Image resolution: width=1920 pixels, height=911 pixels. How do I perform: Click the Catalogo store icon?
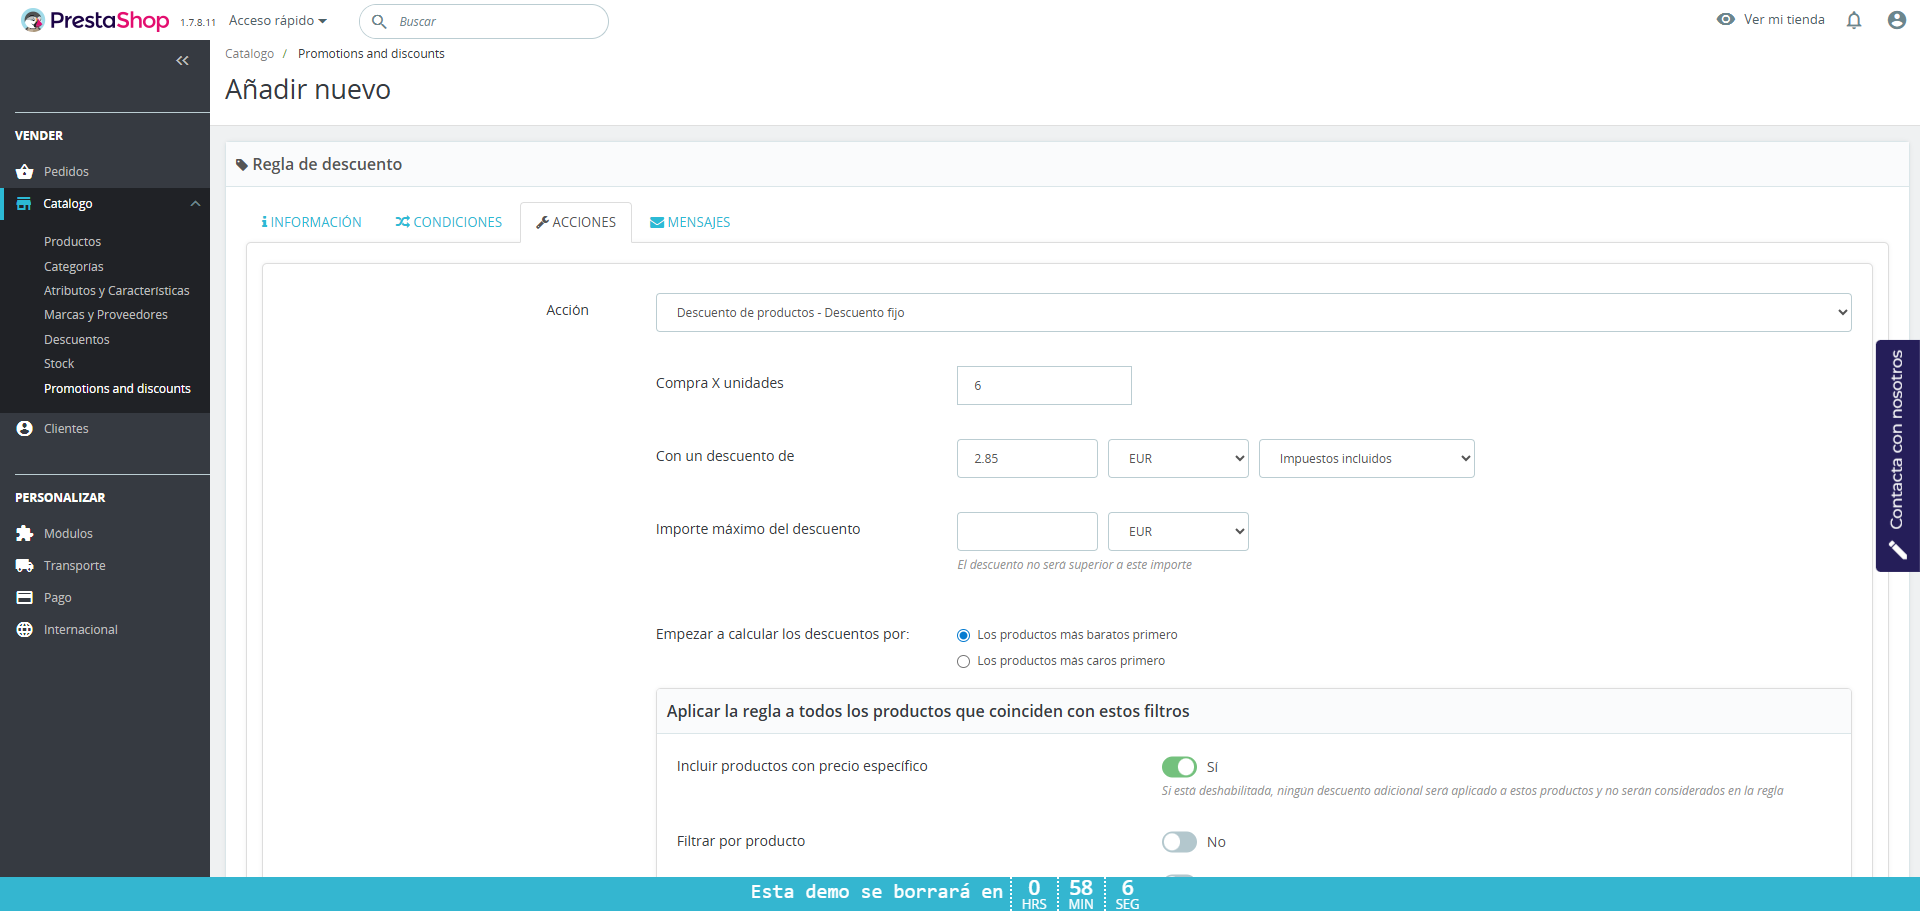[x=24, y=203]
